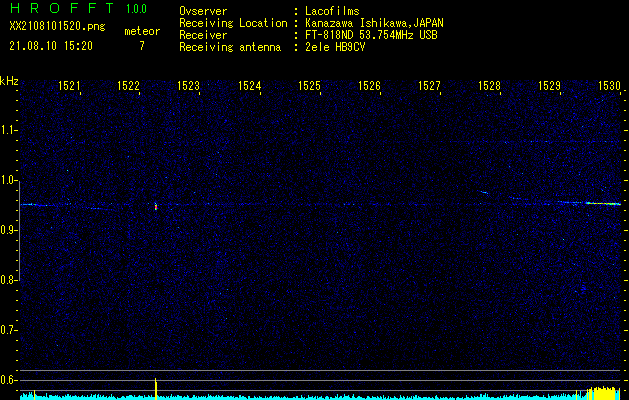The image size is (629, 400).
Task: Click the observer name Lacofilms
Action: click(x=332, y=11)
